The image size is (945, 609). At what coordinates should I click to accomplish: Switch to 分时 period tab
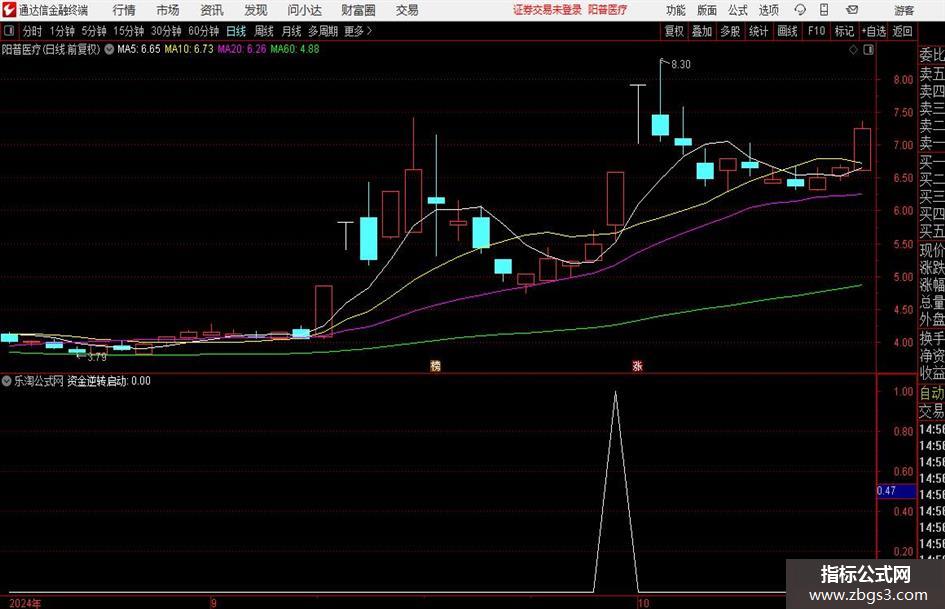point(33,31)
